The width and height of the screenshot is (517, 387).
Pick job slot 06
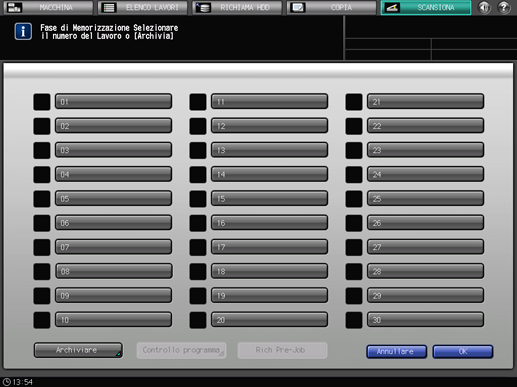[114, 223]
